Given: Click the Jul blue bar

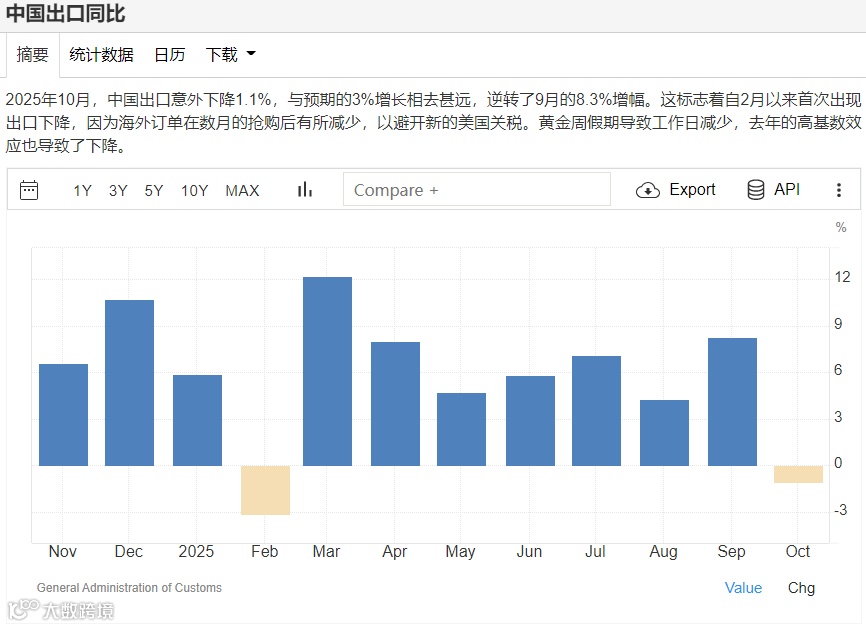Looking at the screenshot, I should [x=596, y=411].
